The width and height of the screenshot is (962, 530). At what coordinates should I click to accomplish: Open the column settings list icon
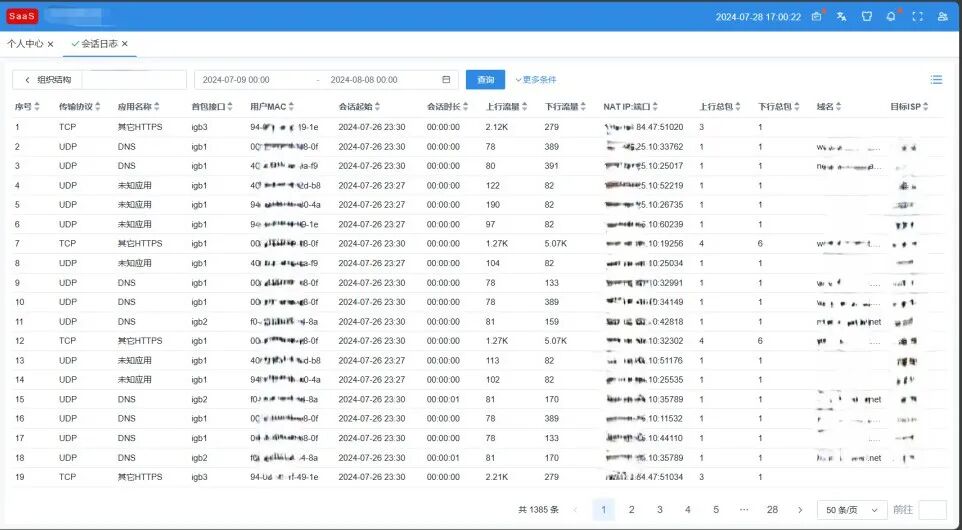pos(936,79)
